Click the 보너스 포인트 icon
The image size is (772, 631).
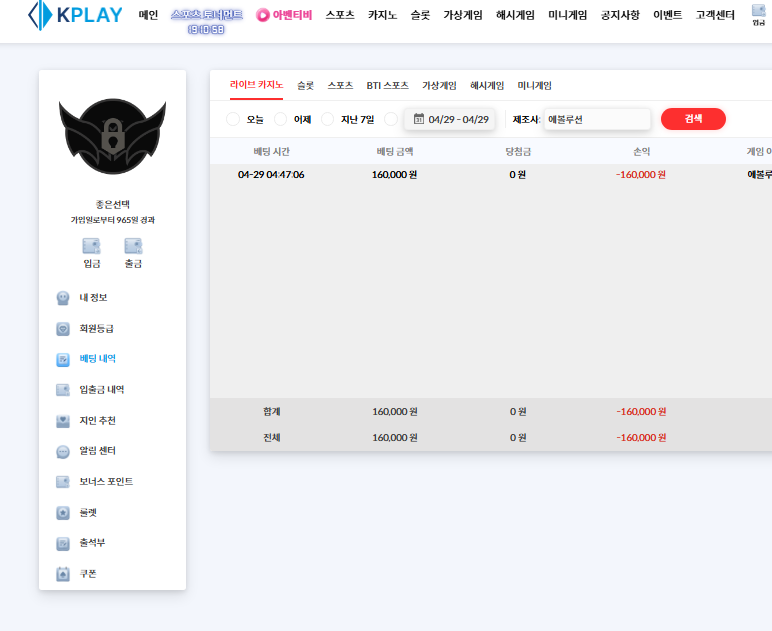[x=63, y=482]
